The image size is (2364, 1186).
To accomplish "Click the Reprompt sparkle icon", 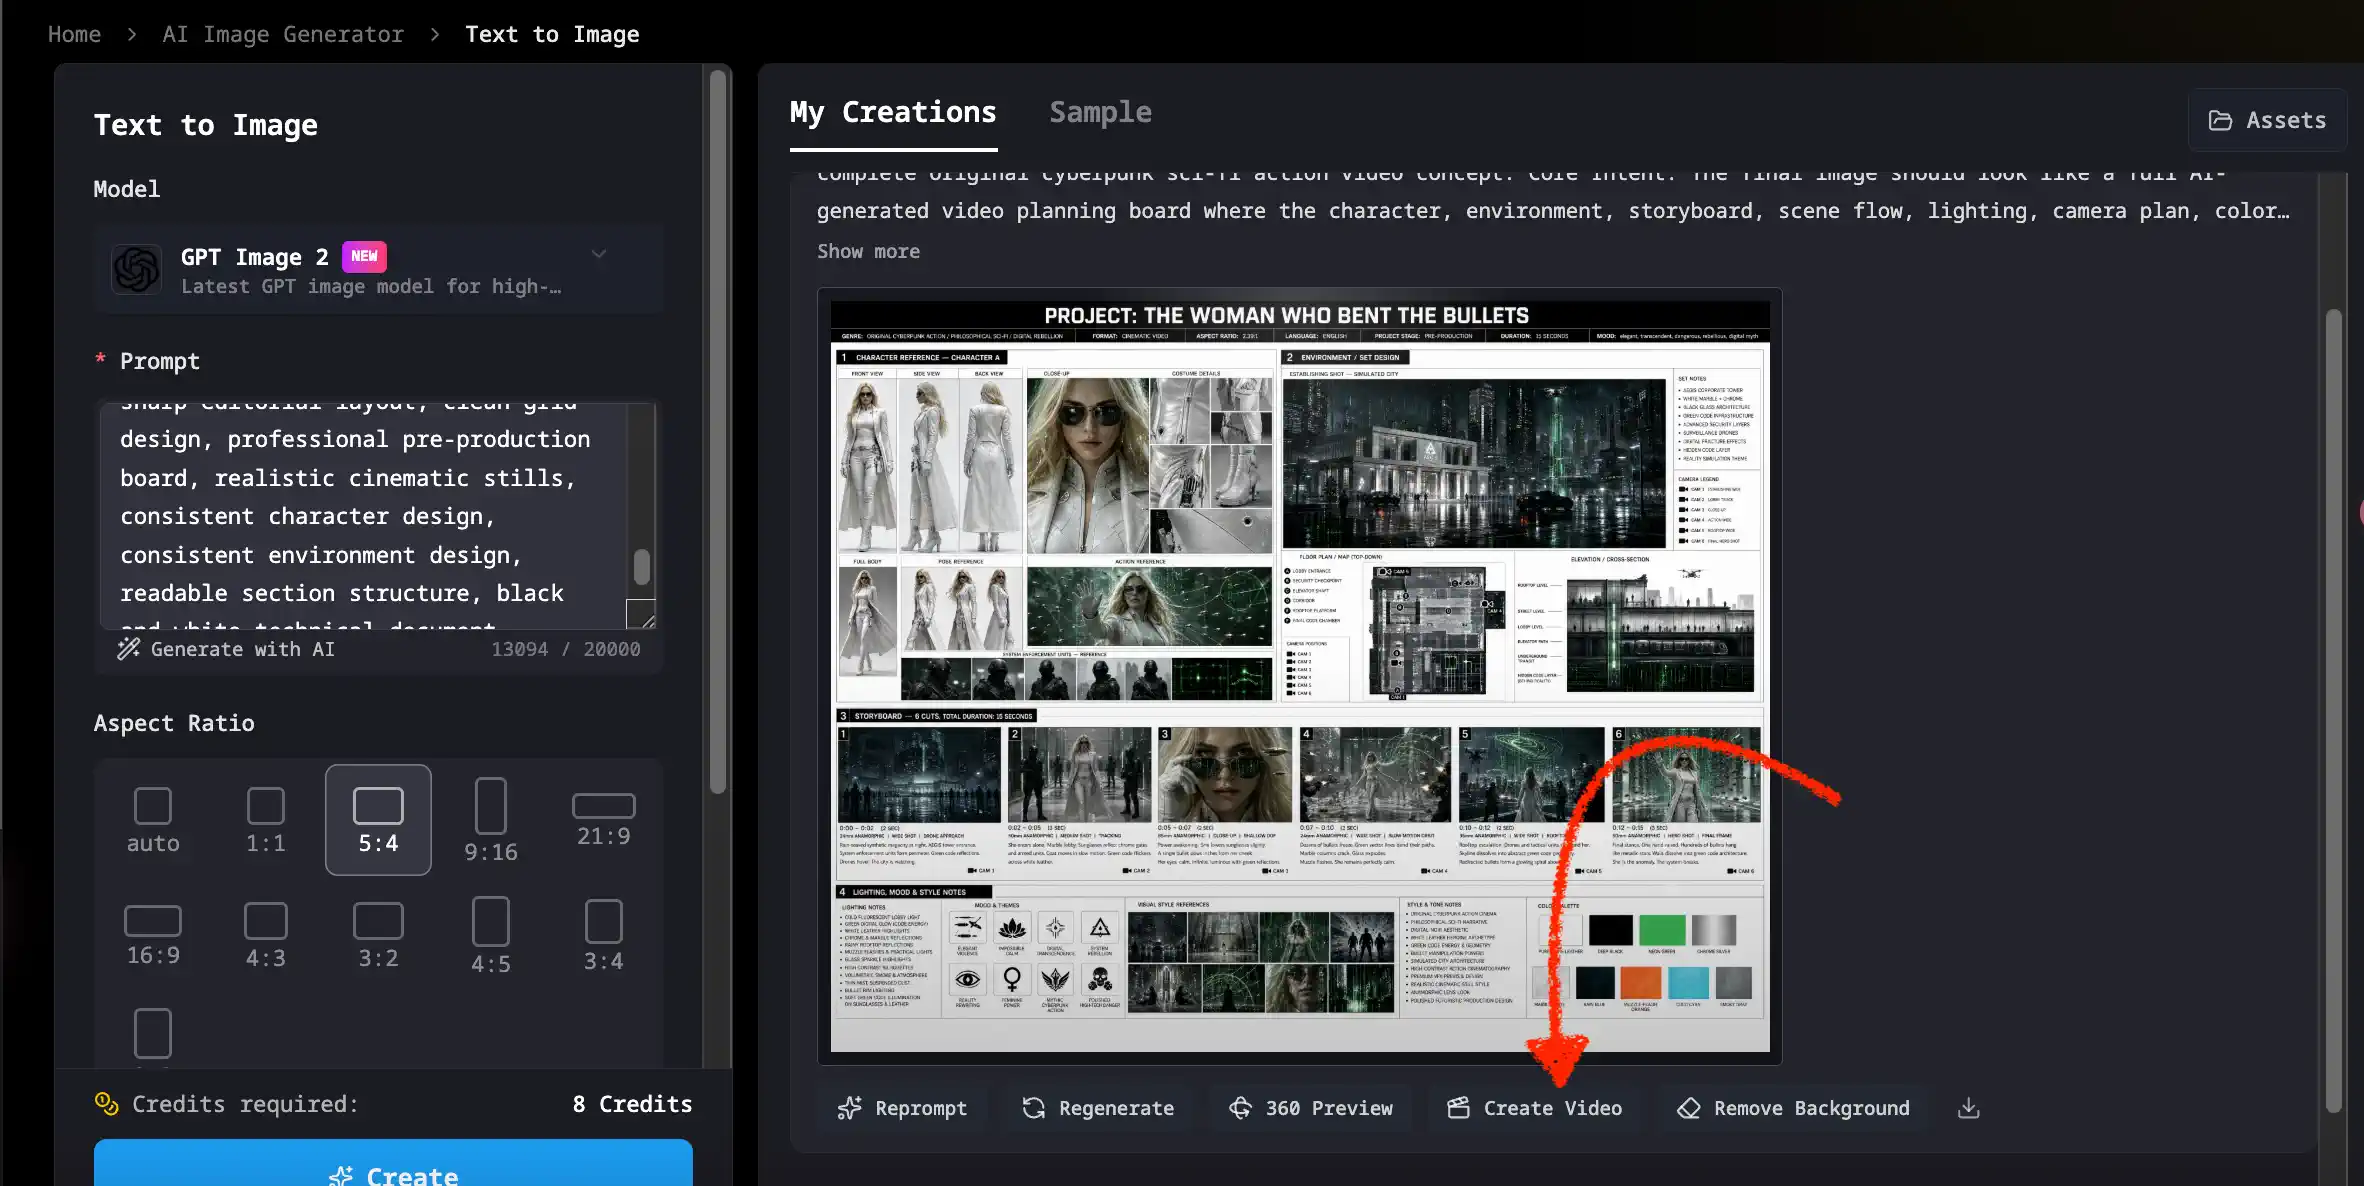I will pyautogui.click(x=850, y=1108).
